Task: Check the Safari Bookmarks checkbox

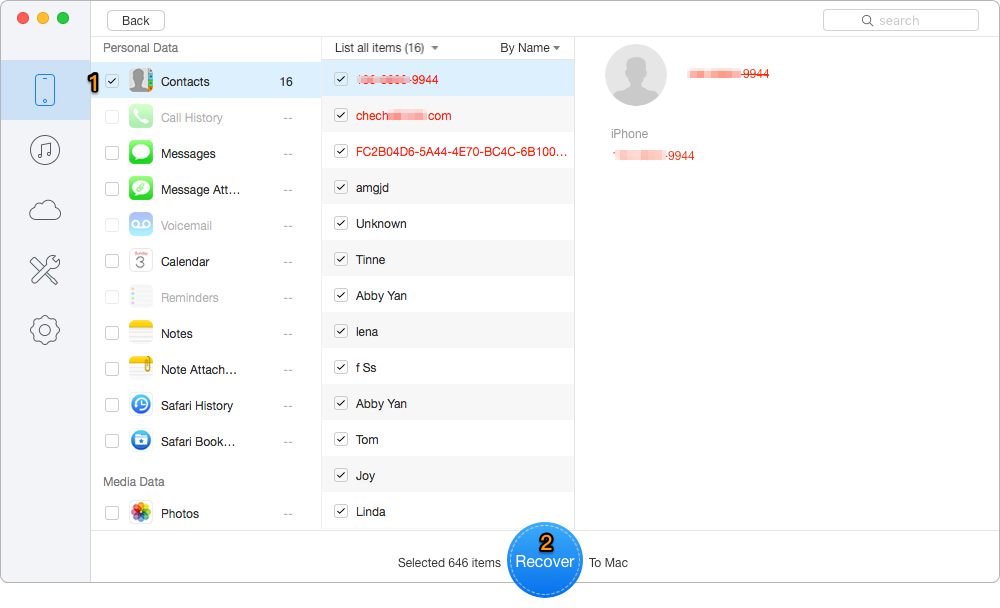Action: point(112,441)
